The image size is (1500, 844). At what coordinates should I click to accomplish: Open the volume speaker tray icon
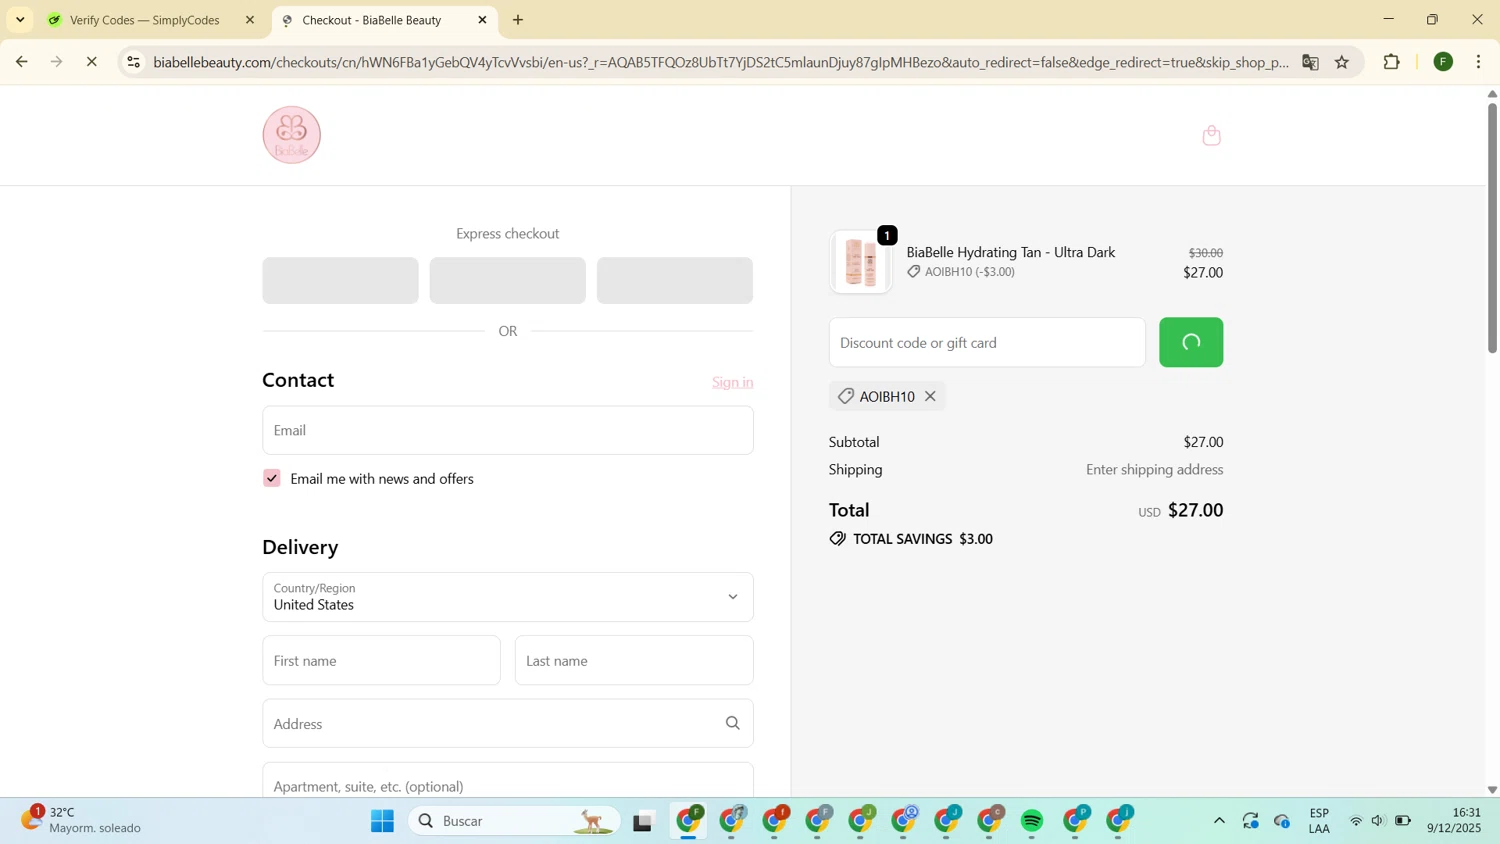[x=1378, y=821]
